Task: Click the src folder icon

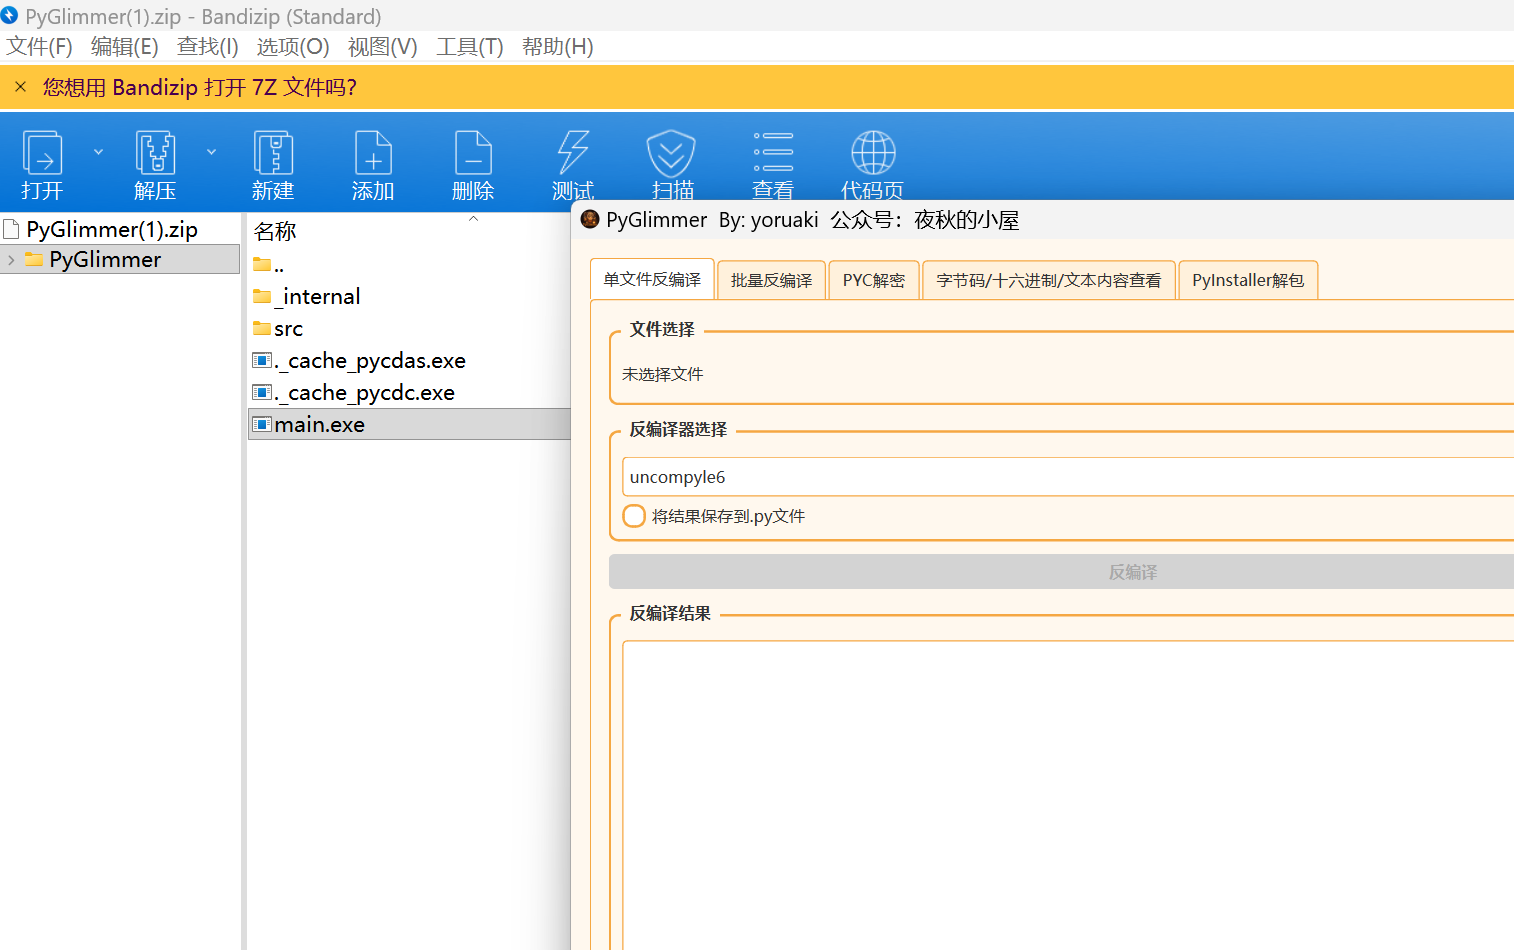Action: 262,328
